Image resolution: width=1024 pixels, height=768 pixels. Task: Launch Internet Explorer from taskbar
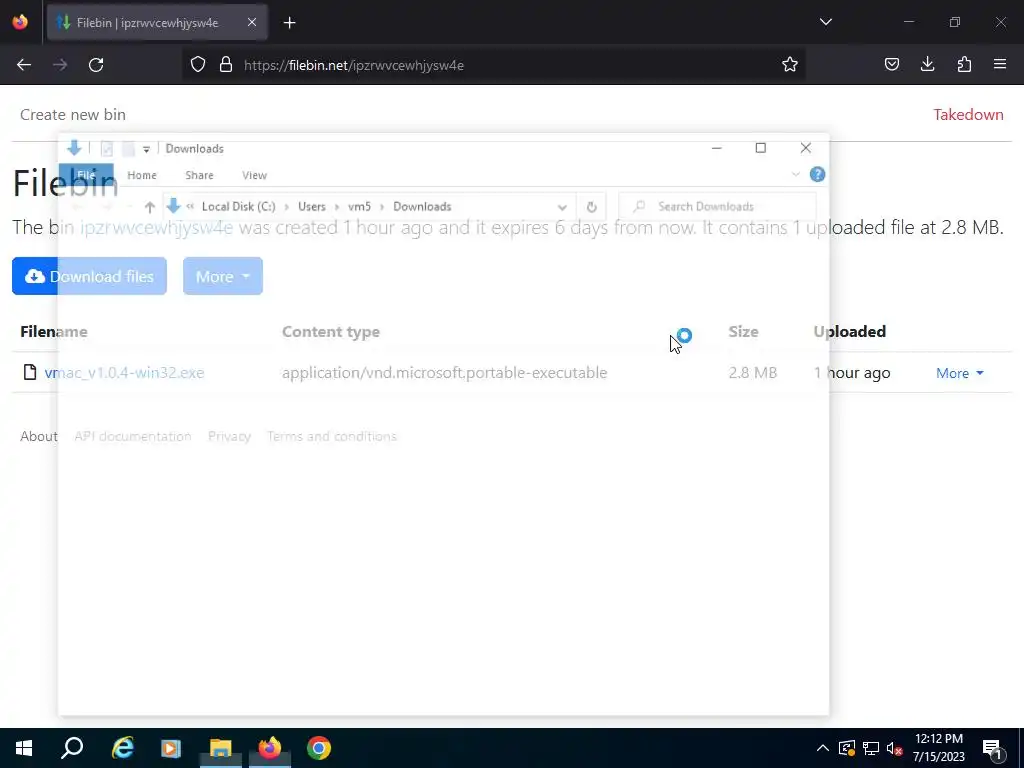click(122, 748)
